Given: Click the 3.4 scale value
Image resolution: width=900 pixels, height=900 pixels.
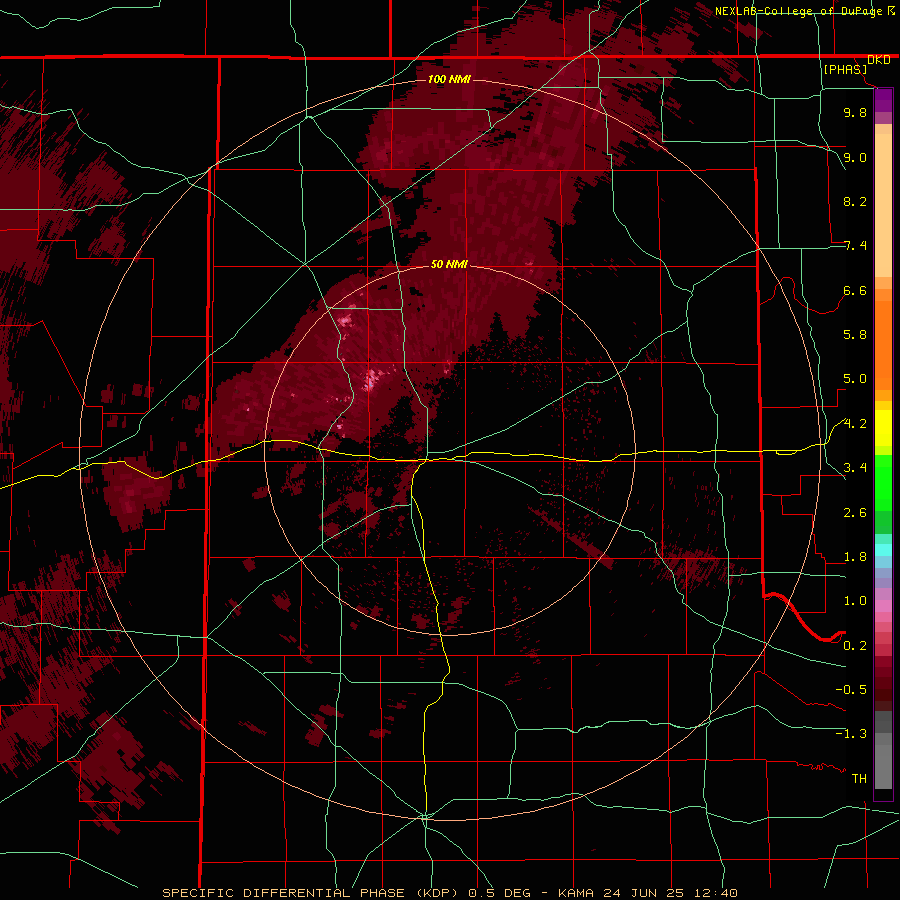Looking at the screenshot, I should (x=855, y=468).
